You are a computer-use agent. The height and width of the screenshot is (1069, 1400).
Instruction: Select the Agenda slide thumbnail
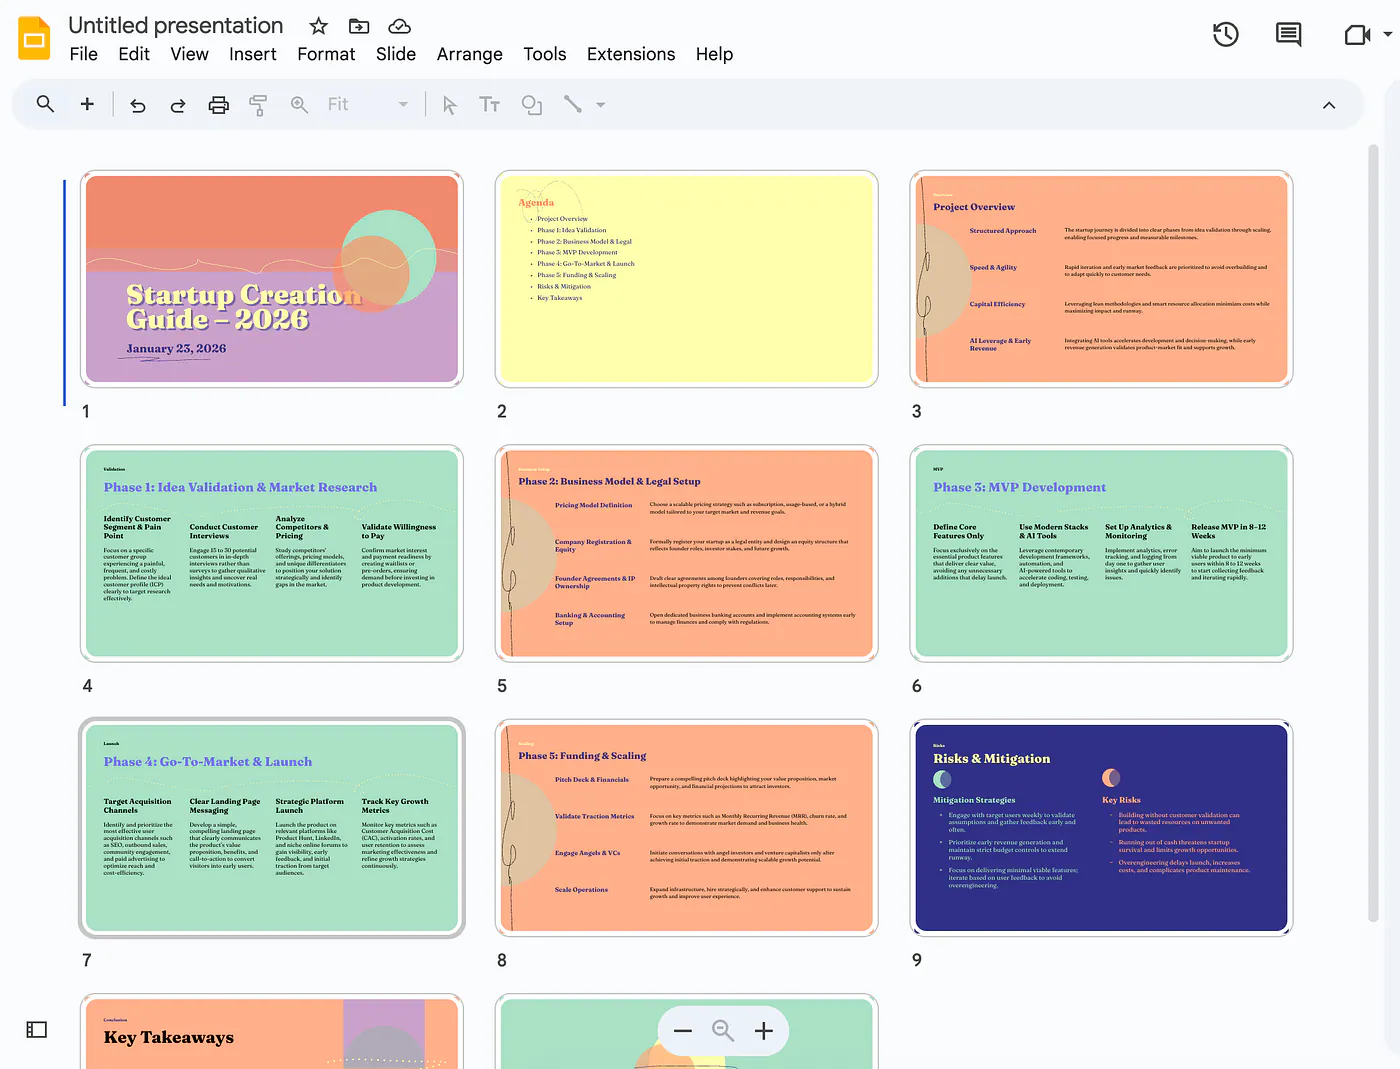click(x=687, y=279)
